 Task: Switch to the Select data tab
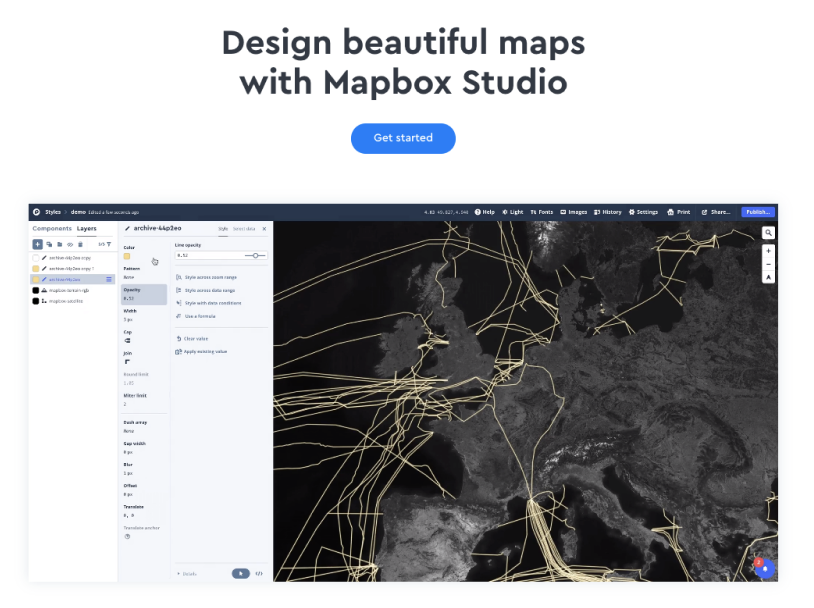[245, 228]
